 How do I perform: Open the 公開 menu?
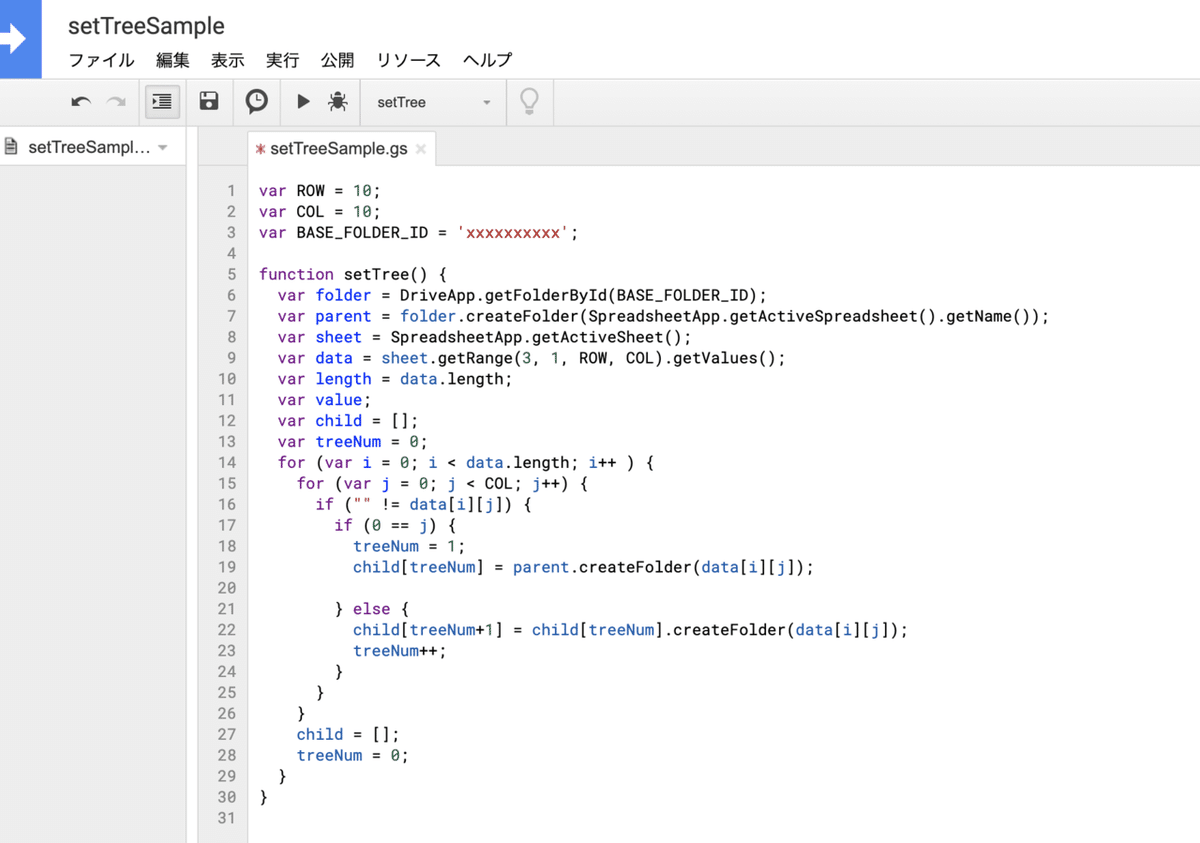(x=338, y=60)
